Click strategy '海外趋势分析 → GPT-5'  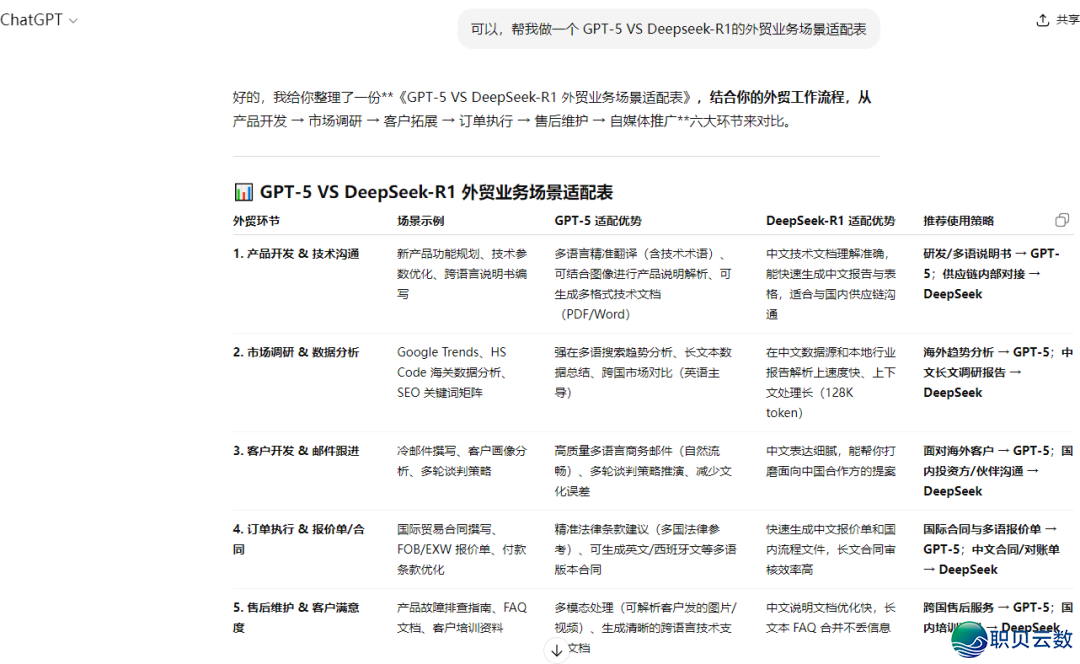[998, 372]
